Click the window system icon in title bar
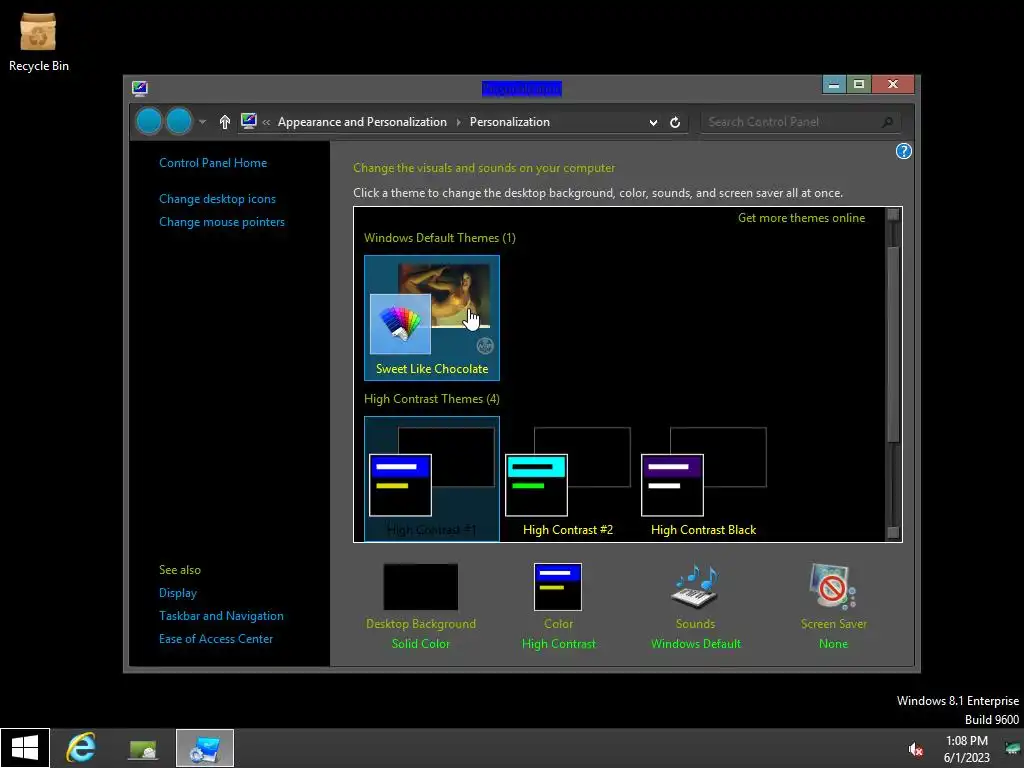This screenshot has height=768, width=1024. click(140, 88)
